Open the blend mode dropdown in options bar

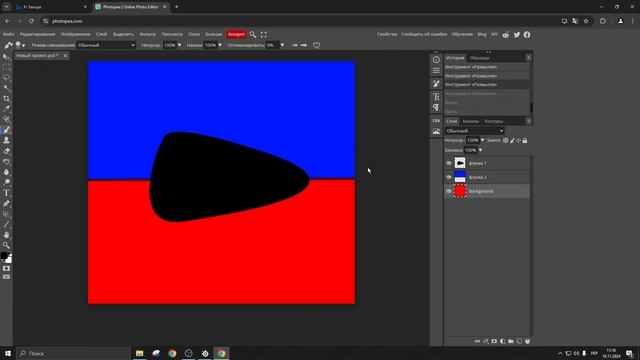pos(106,45)
